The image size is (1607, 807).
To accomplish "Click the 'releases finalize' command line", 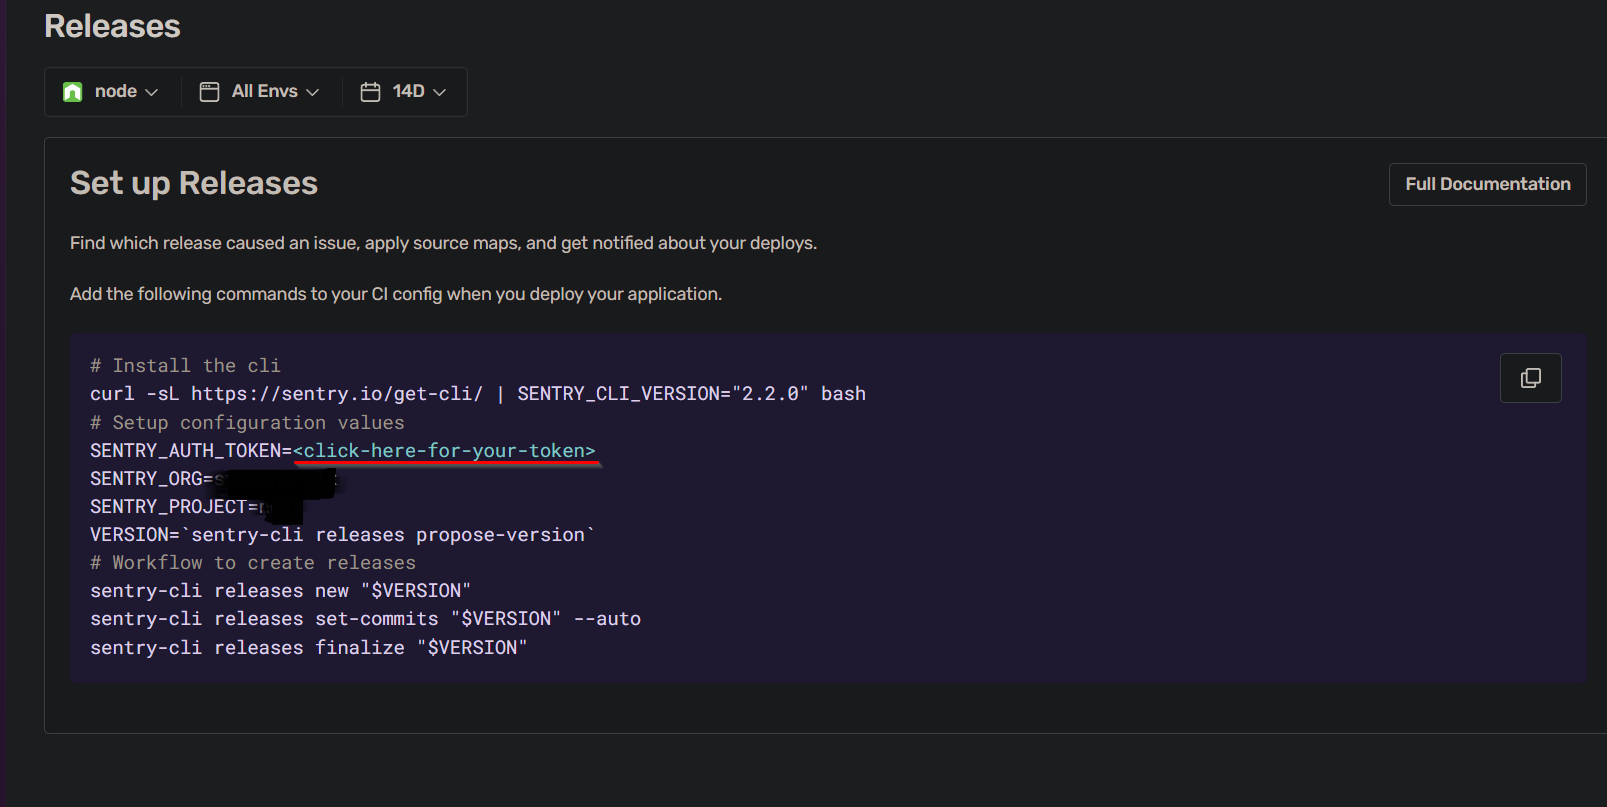I will (308, 648).
